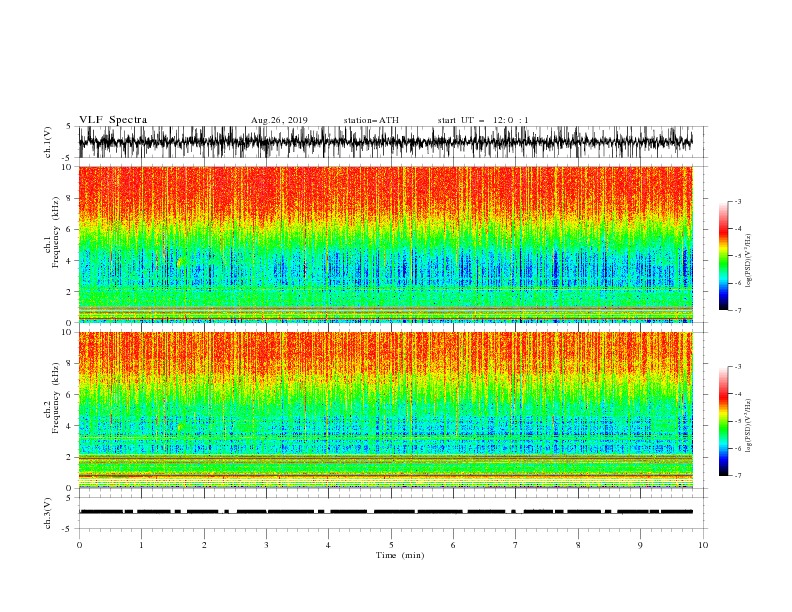The image size is (792, 612).
Task: Click the ch.3 black signal bar
Action: (385, 512)
